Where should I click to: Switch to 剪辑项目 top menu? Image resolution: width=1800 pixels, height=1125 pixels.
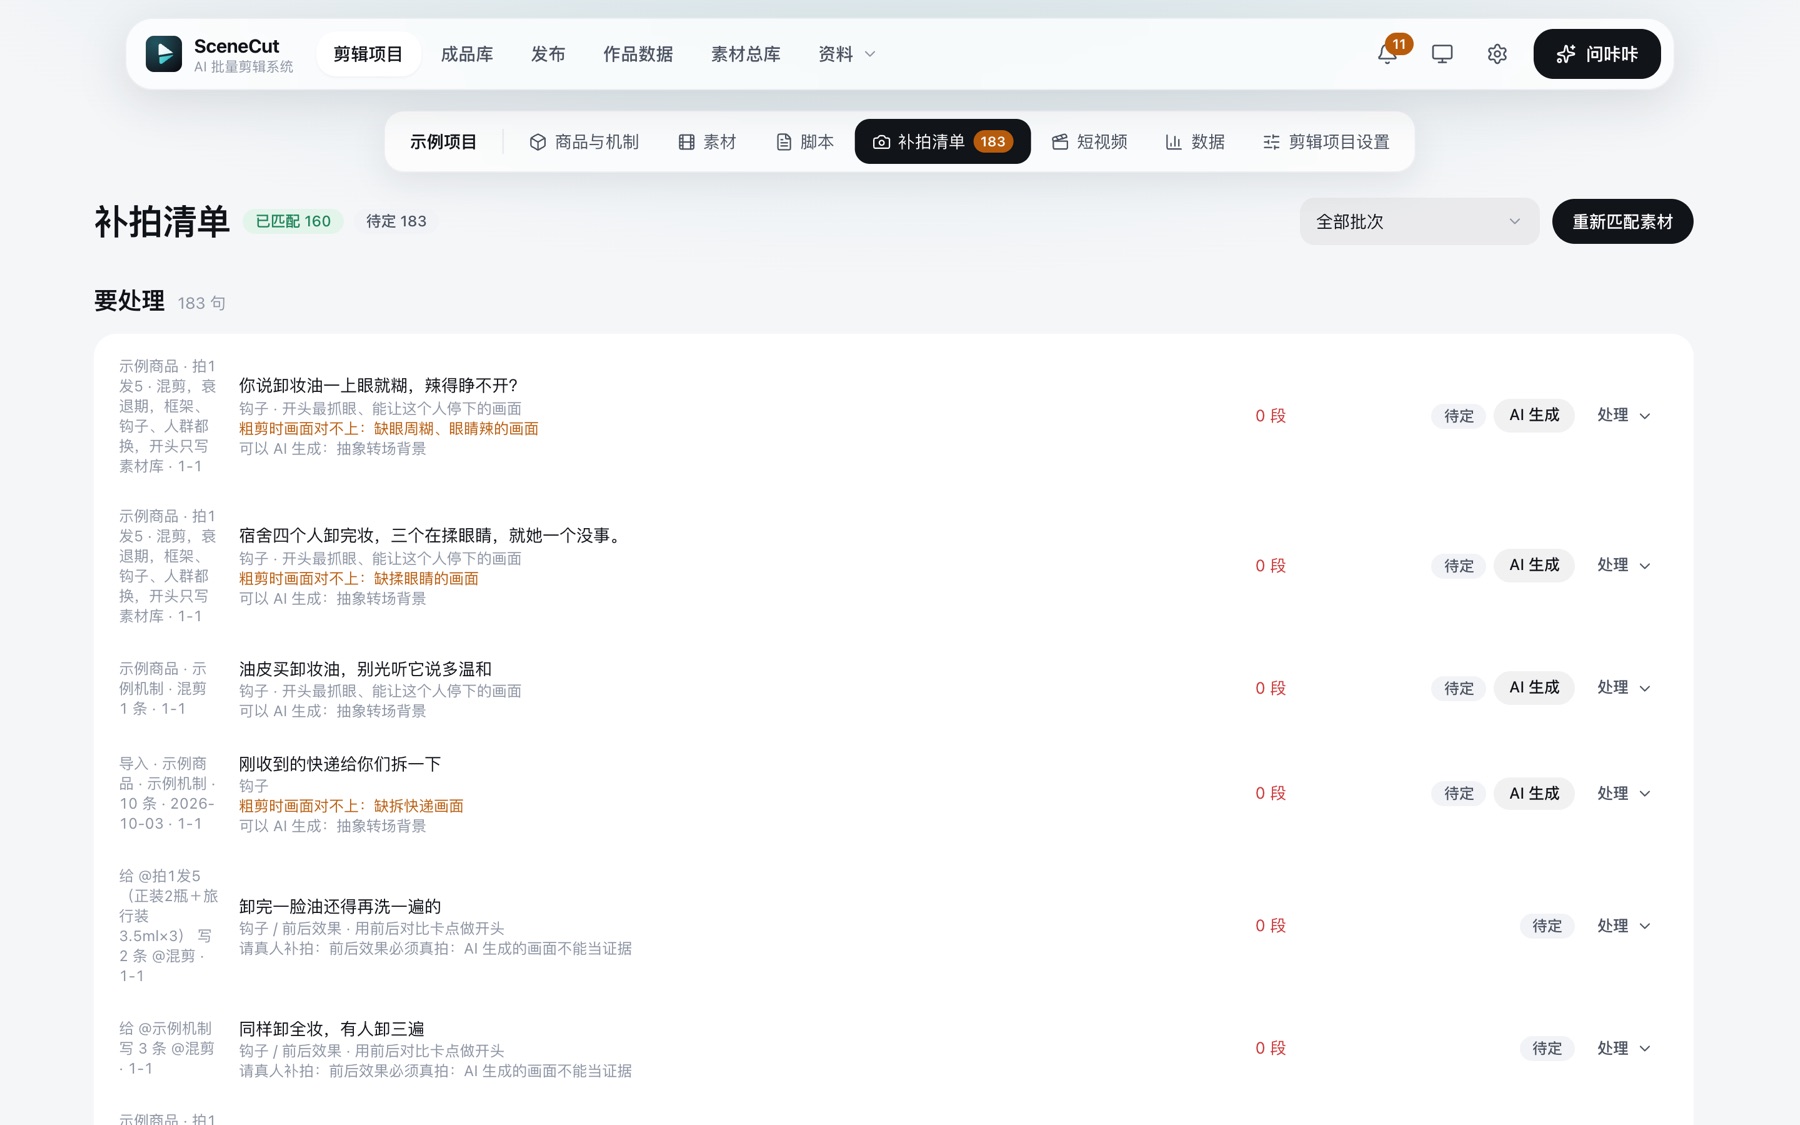(368, 54)
